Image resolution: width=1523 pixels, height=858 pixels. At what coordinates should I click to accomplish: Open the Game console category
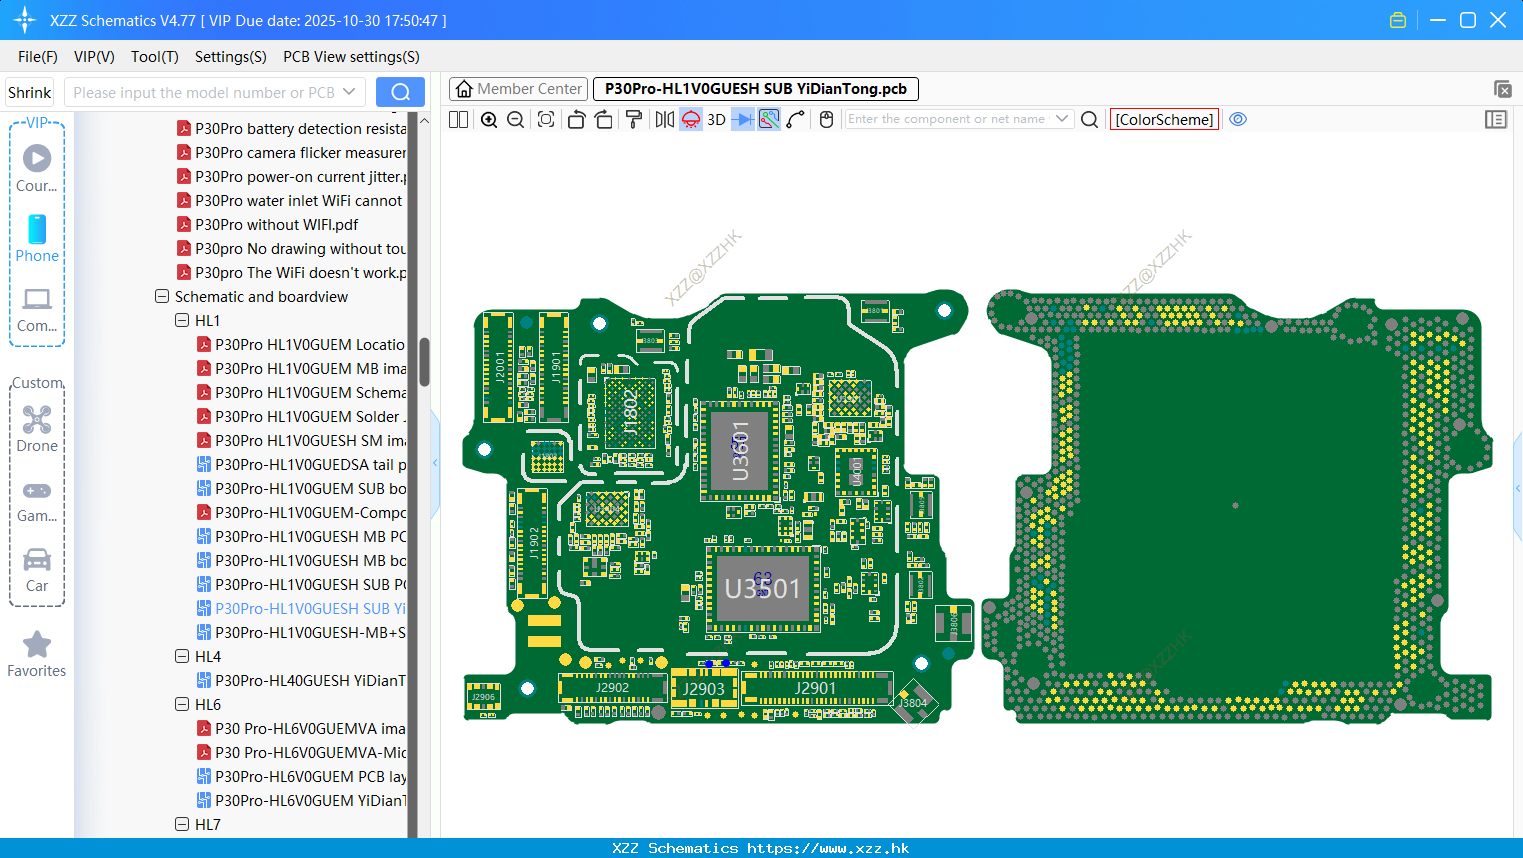(x=37, y=500)
